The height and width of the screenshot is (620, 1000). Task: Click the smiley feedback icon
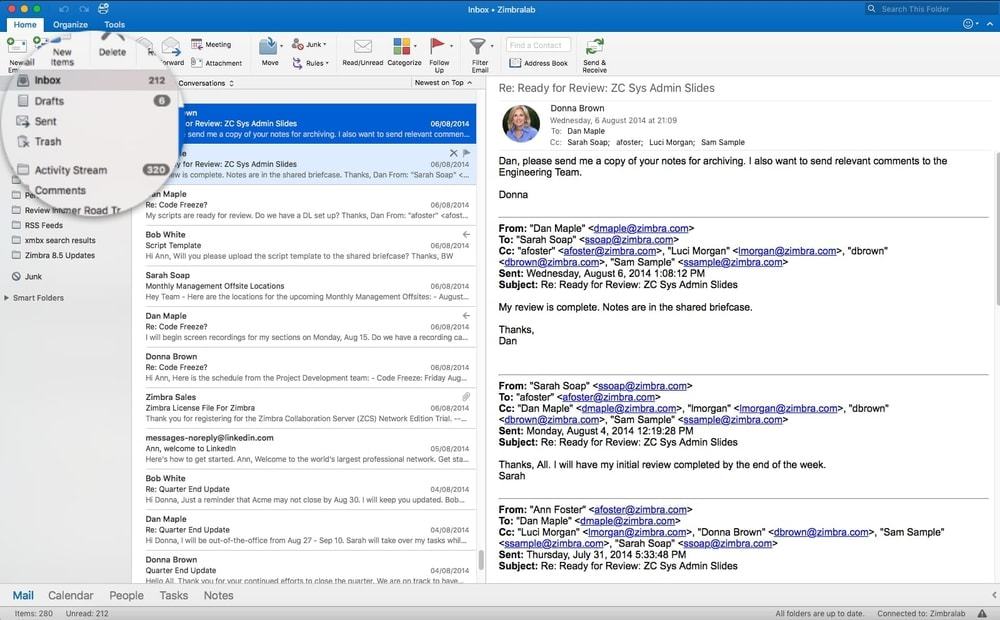click(968, 24)
